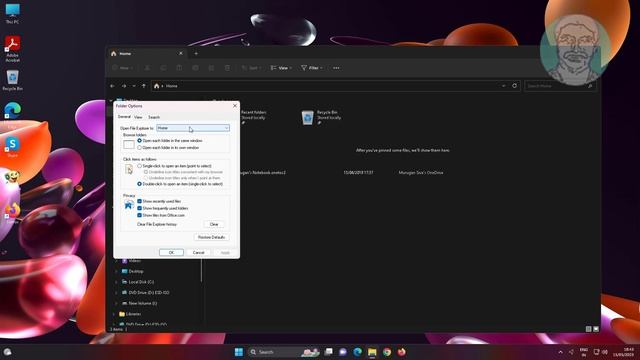This screenshot has height=360, width=640.
Task: Click Restore Defaults button
Action: coord(211,237)
